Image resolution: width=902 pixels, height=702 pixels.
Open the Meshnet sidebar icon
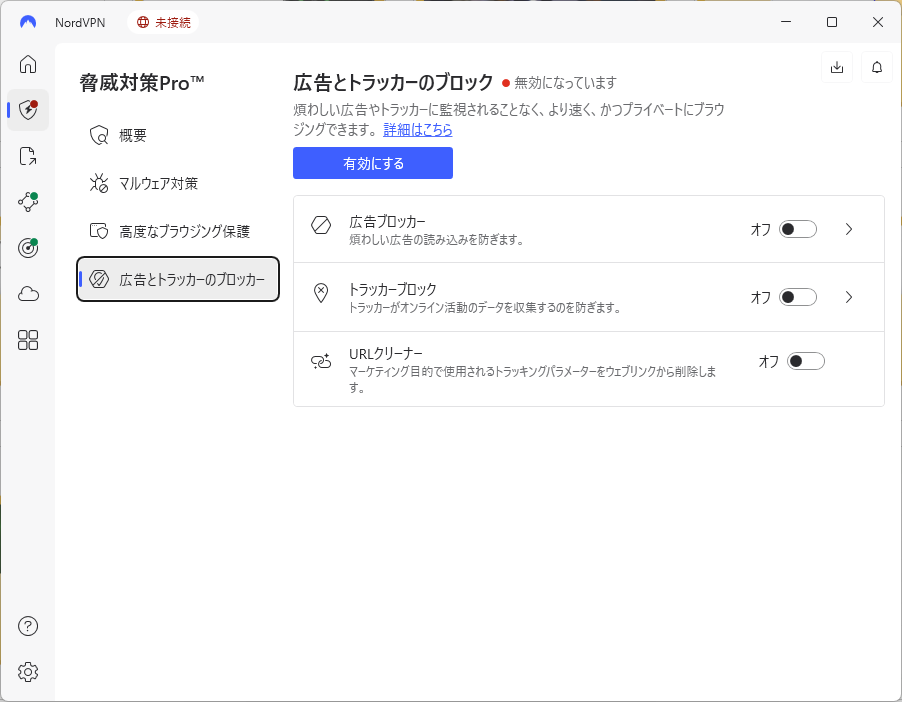[28, 202]
